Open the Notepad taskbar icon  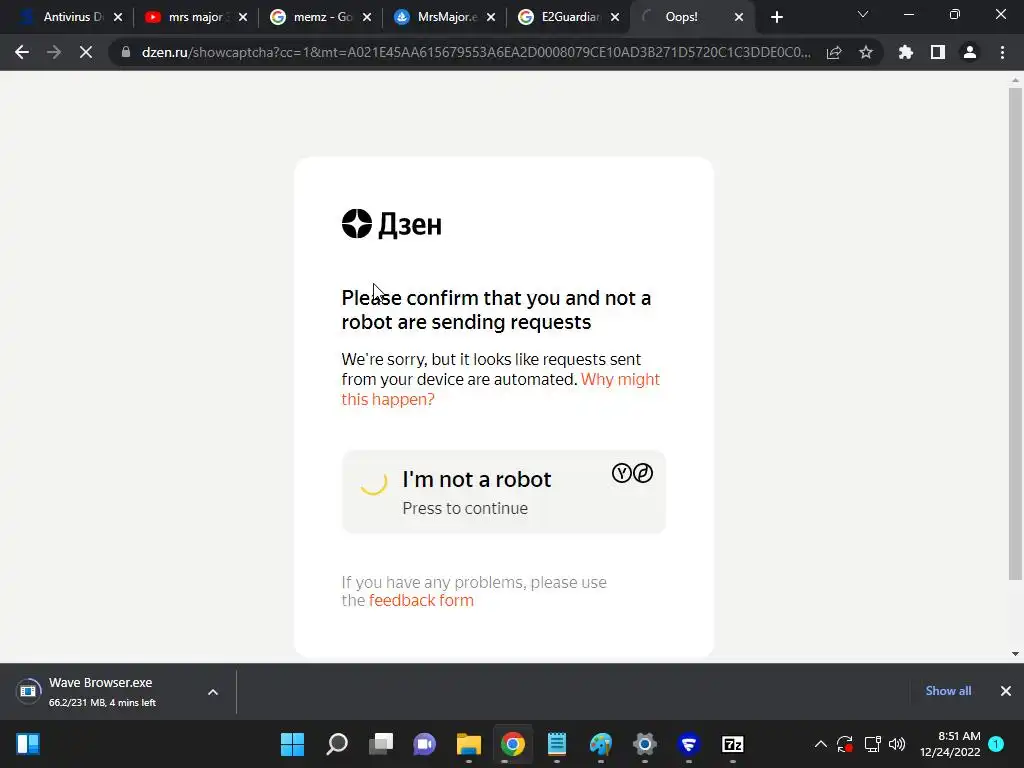tap(556, 744)
